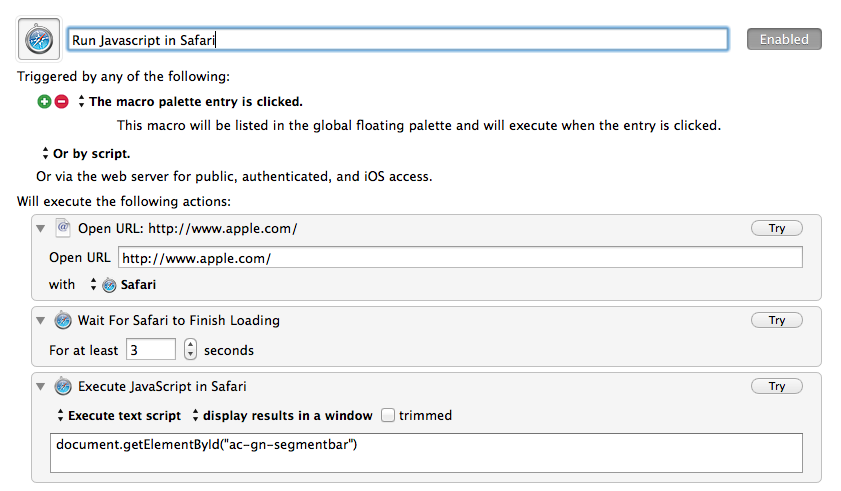Click the Open URL action icon
Image resolution: width=841 pixels, height=491 pixels.
(x=63, y=228)
